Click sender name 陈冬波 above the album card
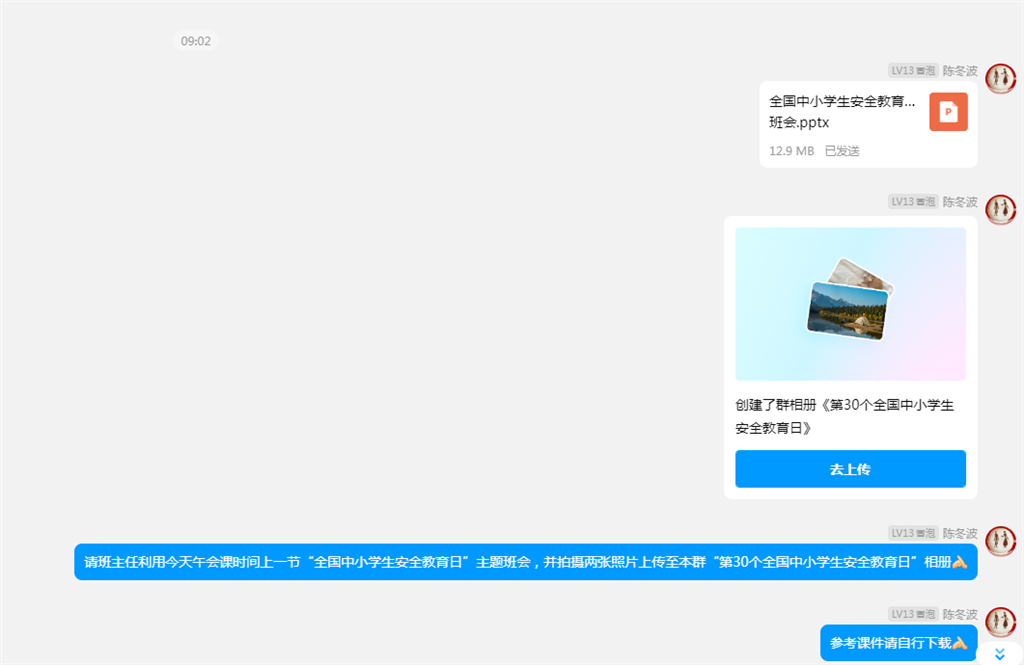 point(960,202)
